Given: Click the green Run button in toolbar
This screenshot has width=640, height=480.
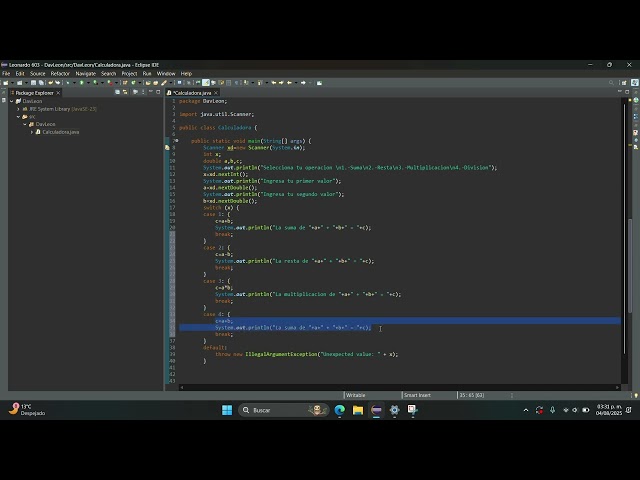Looking at the screenshot, I should click(x=82, y=83).
